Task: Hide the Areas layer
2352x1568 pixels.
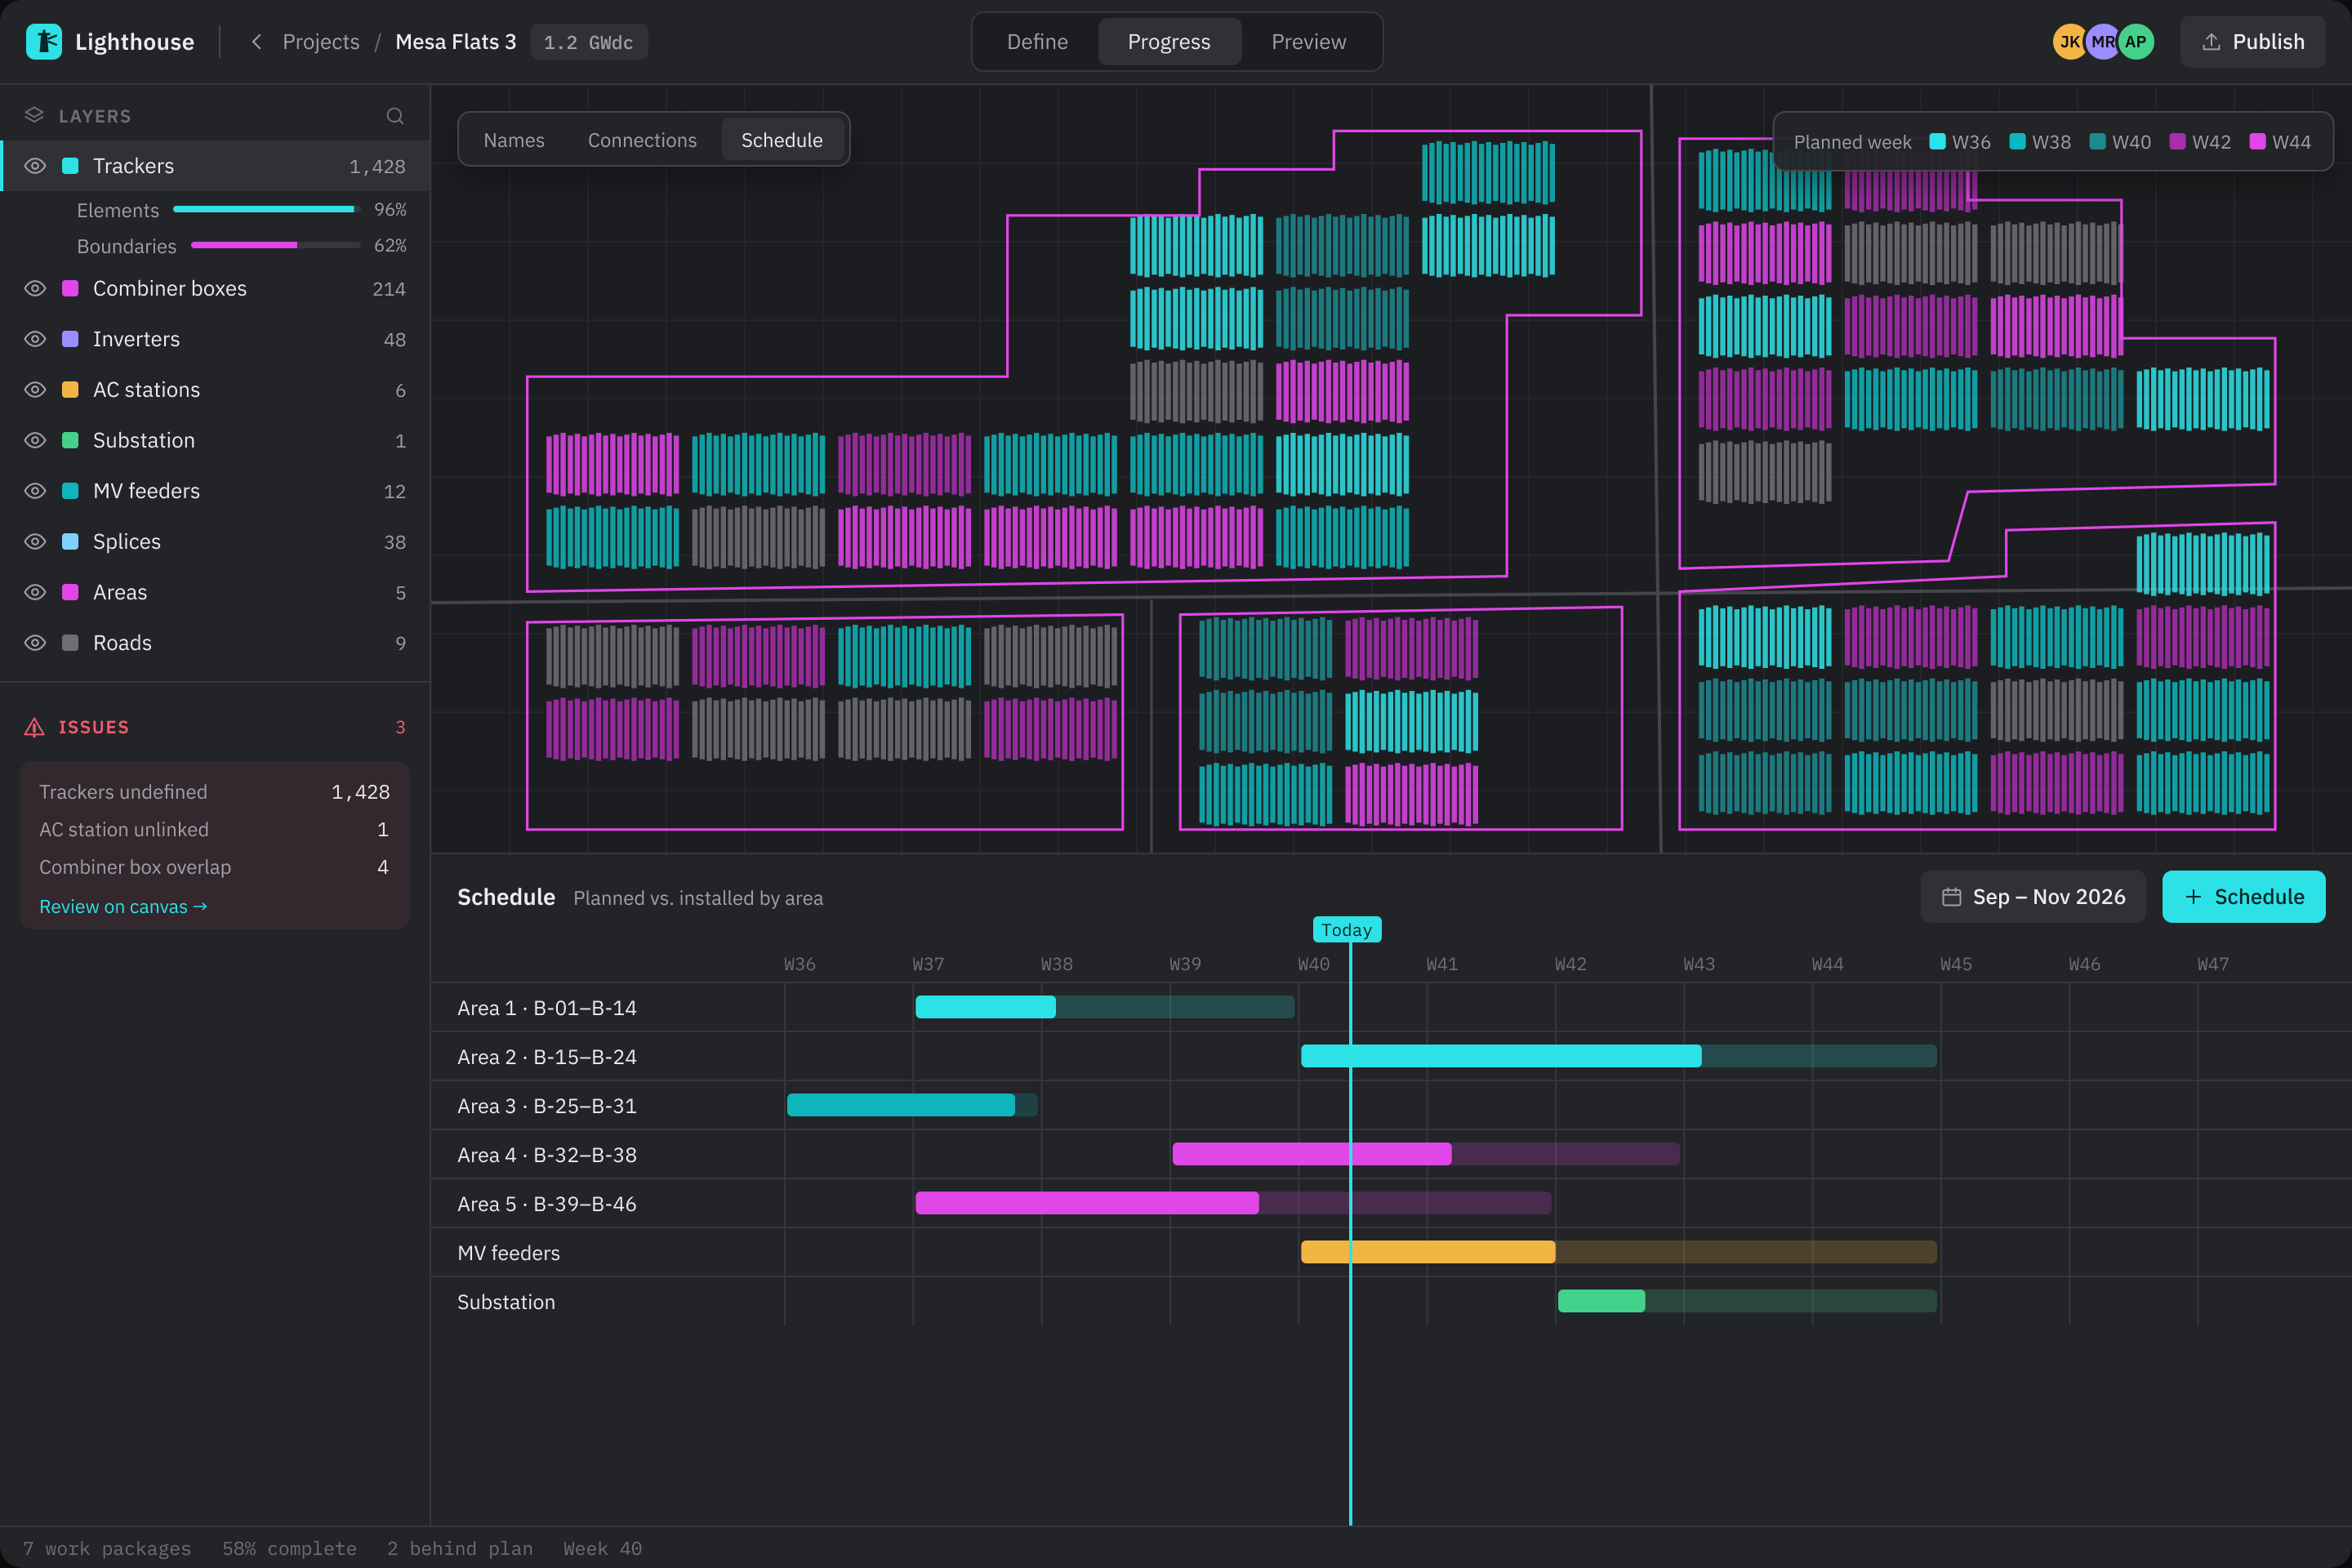Action: [35, 592]
